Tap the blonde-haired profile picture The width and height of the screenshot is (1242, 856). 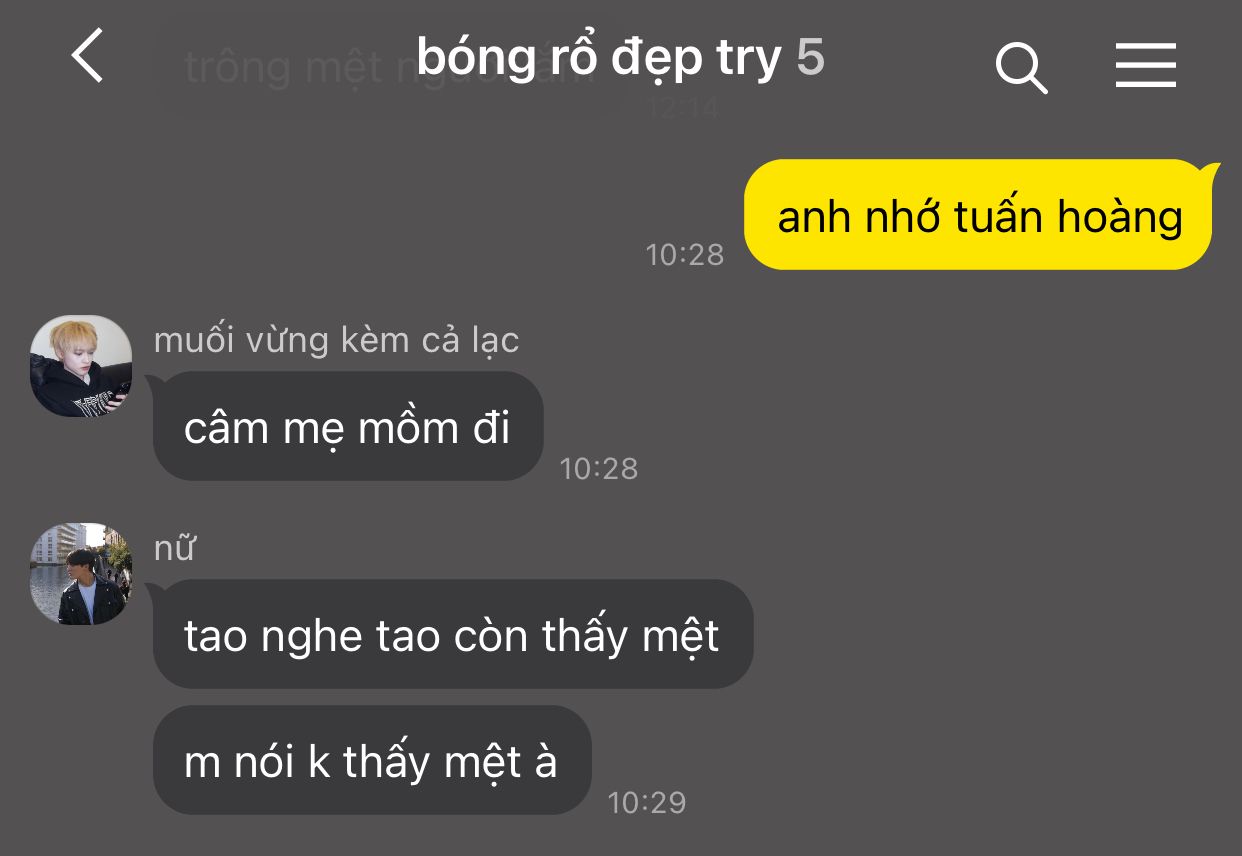coord(81,366)
